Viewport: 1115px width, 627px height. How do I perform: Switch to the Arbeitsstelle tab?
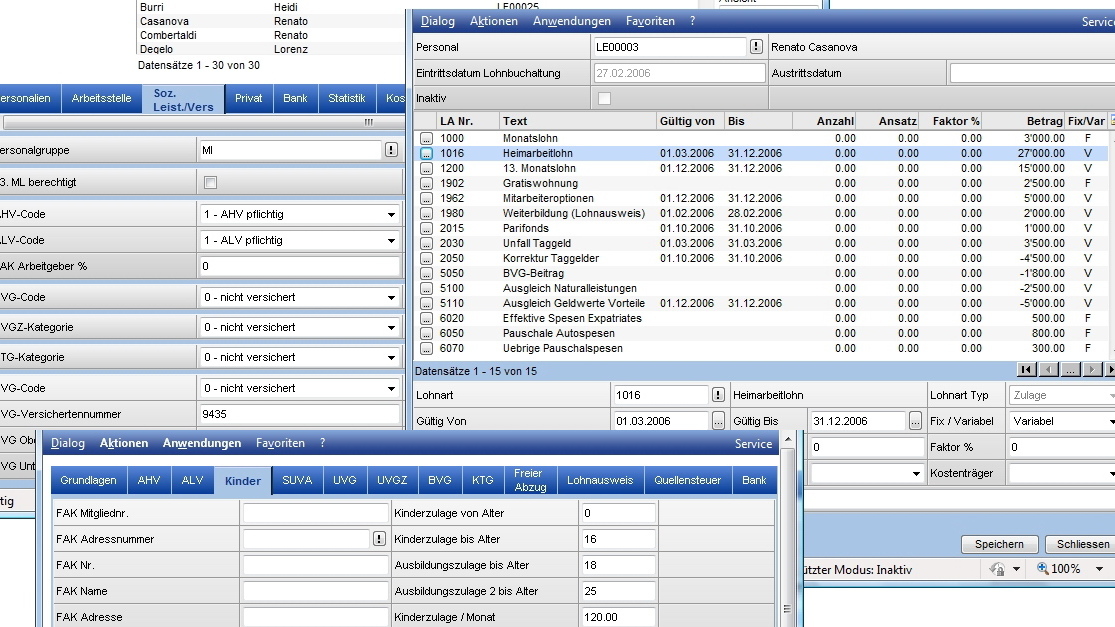point(102,98)
